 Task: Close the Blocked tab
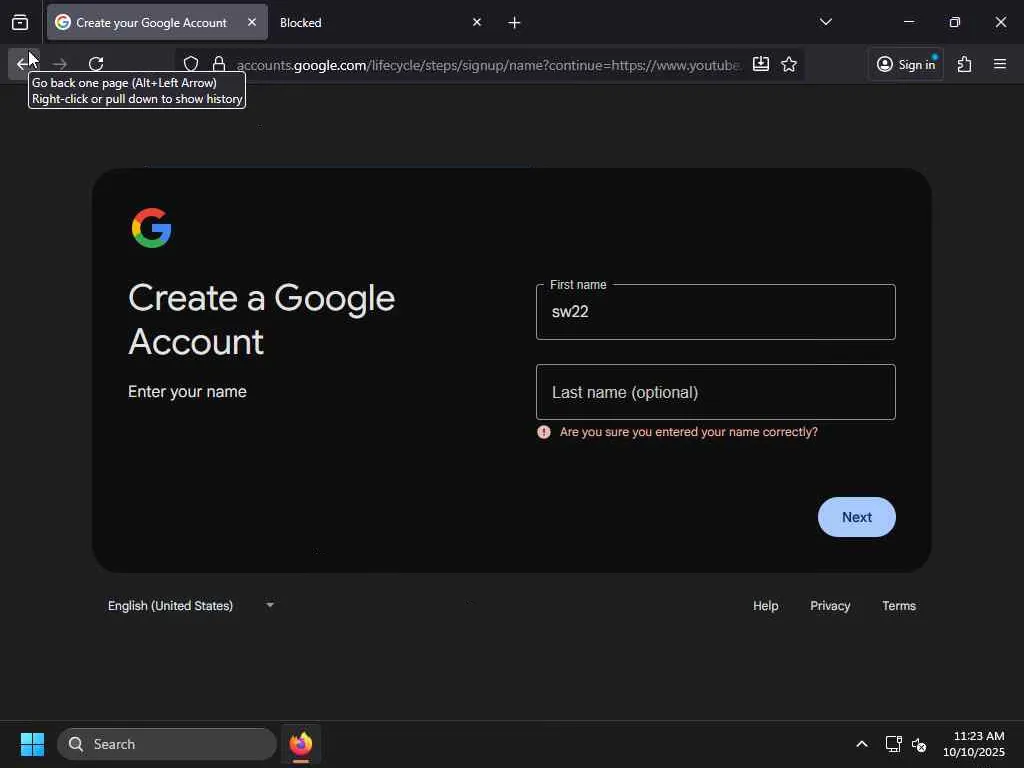[x=477, y=22]
